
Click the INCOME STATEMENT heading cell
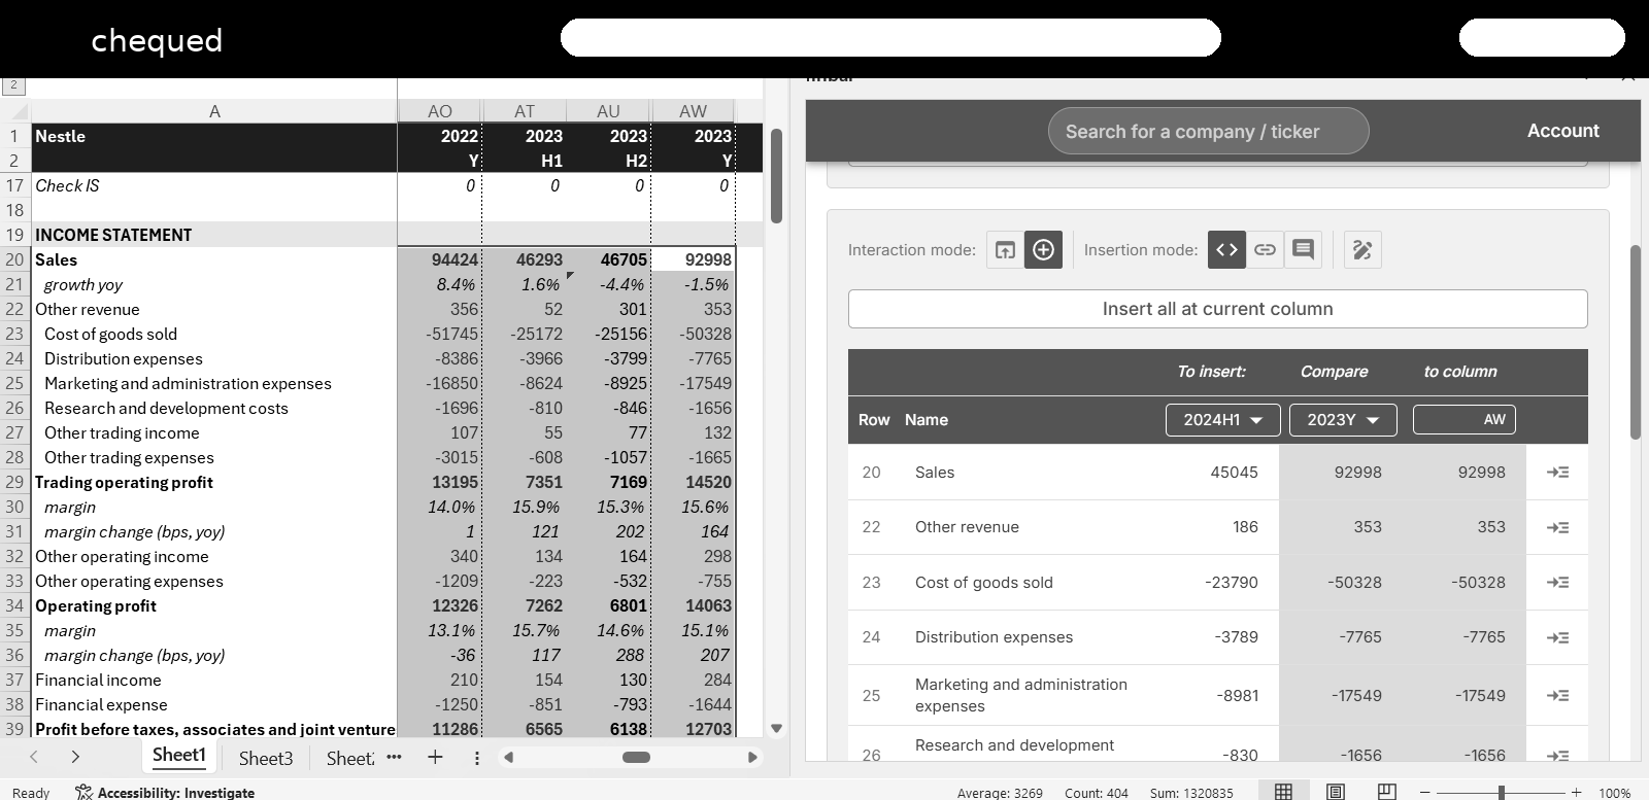(214, 235)
